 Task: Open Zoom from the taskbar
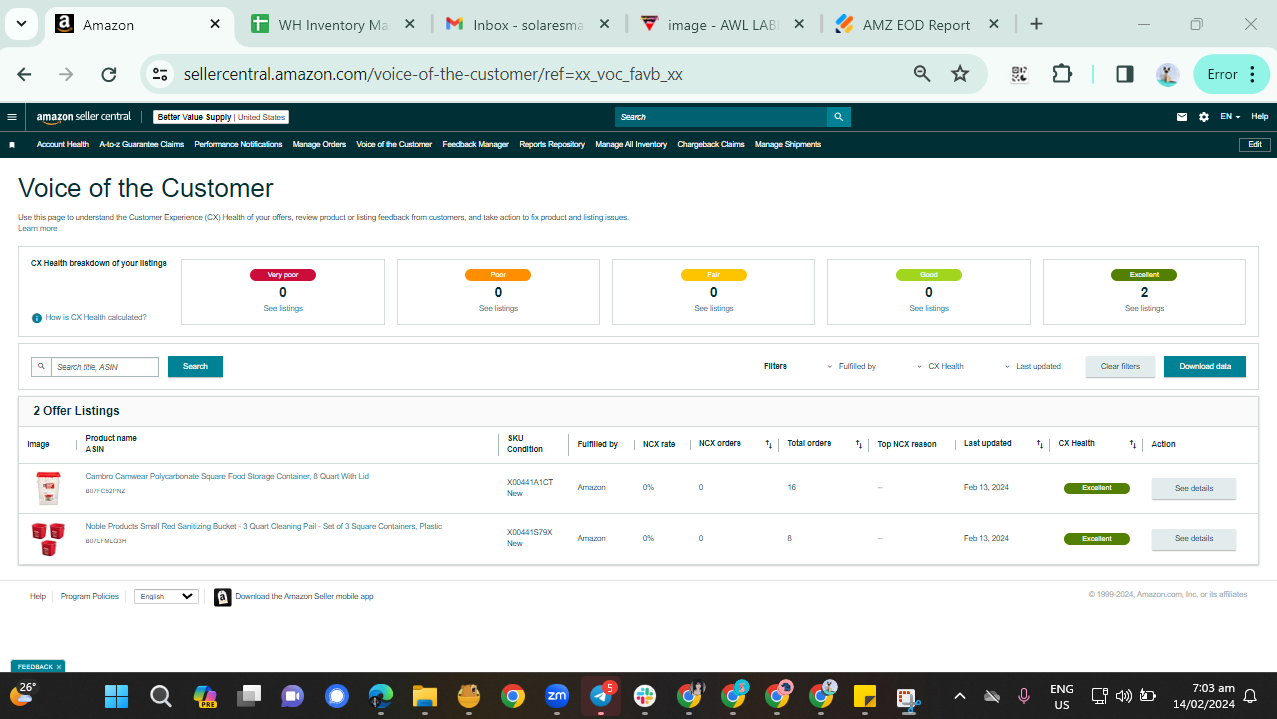click(556, 696)
